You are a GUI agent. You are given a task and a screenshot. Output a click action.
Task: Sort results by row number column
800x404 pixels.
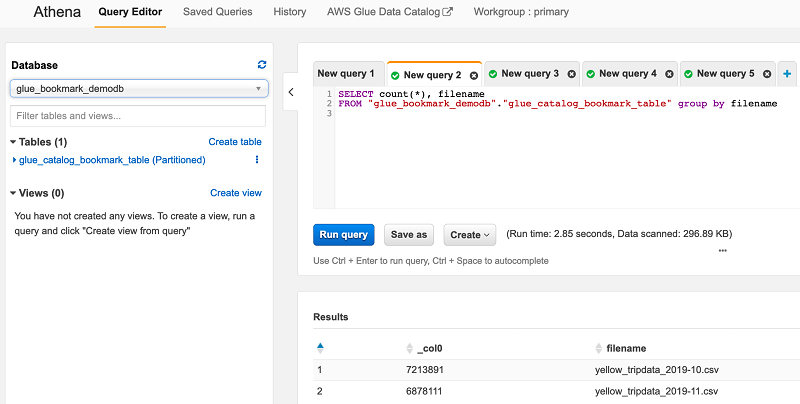click(320, 347)
